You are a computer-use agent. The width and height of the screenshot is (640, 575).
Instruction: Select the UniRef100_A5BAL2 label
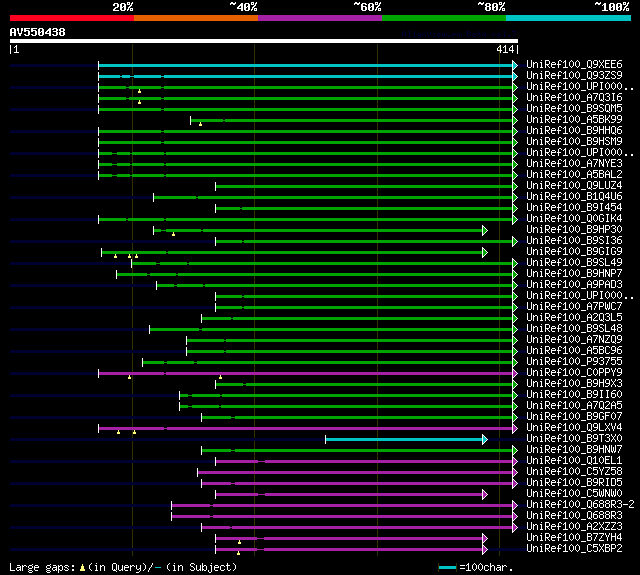click(574, 175)
